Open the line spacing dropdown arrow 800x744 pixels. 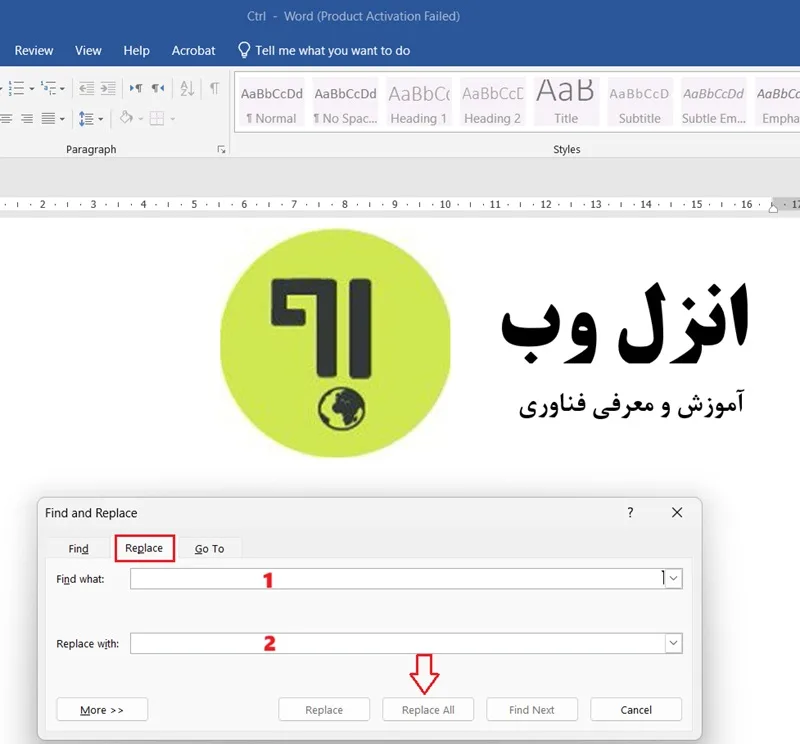101,119
